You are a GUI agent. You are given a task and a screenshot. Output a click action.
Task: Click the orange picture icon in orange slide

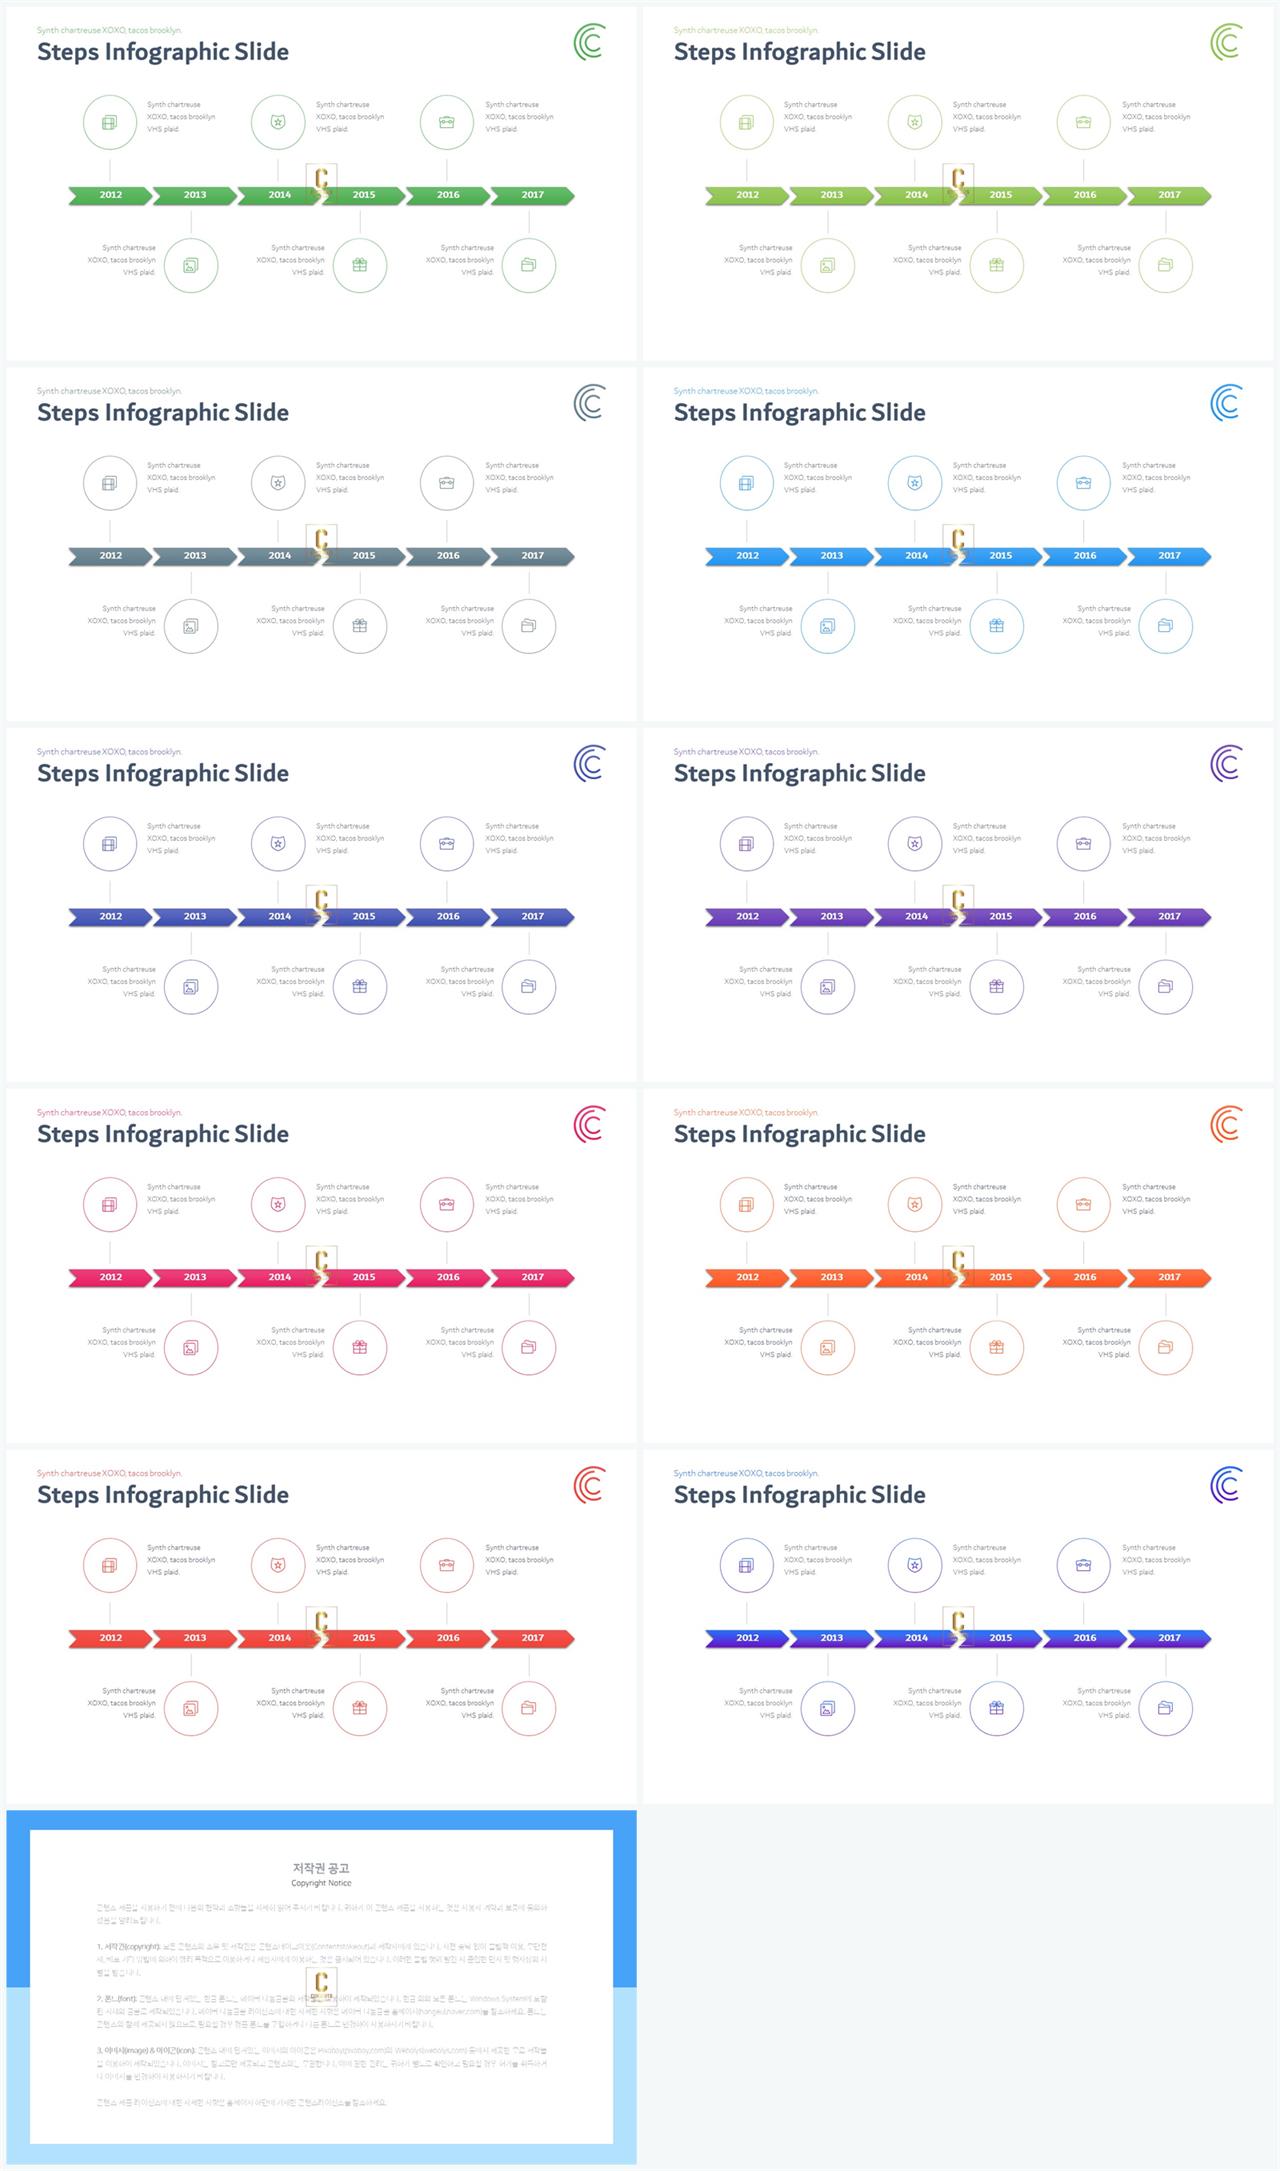(x=828, y=1347)
